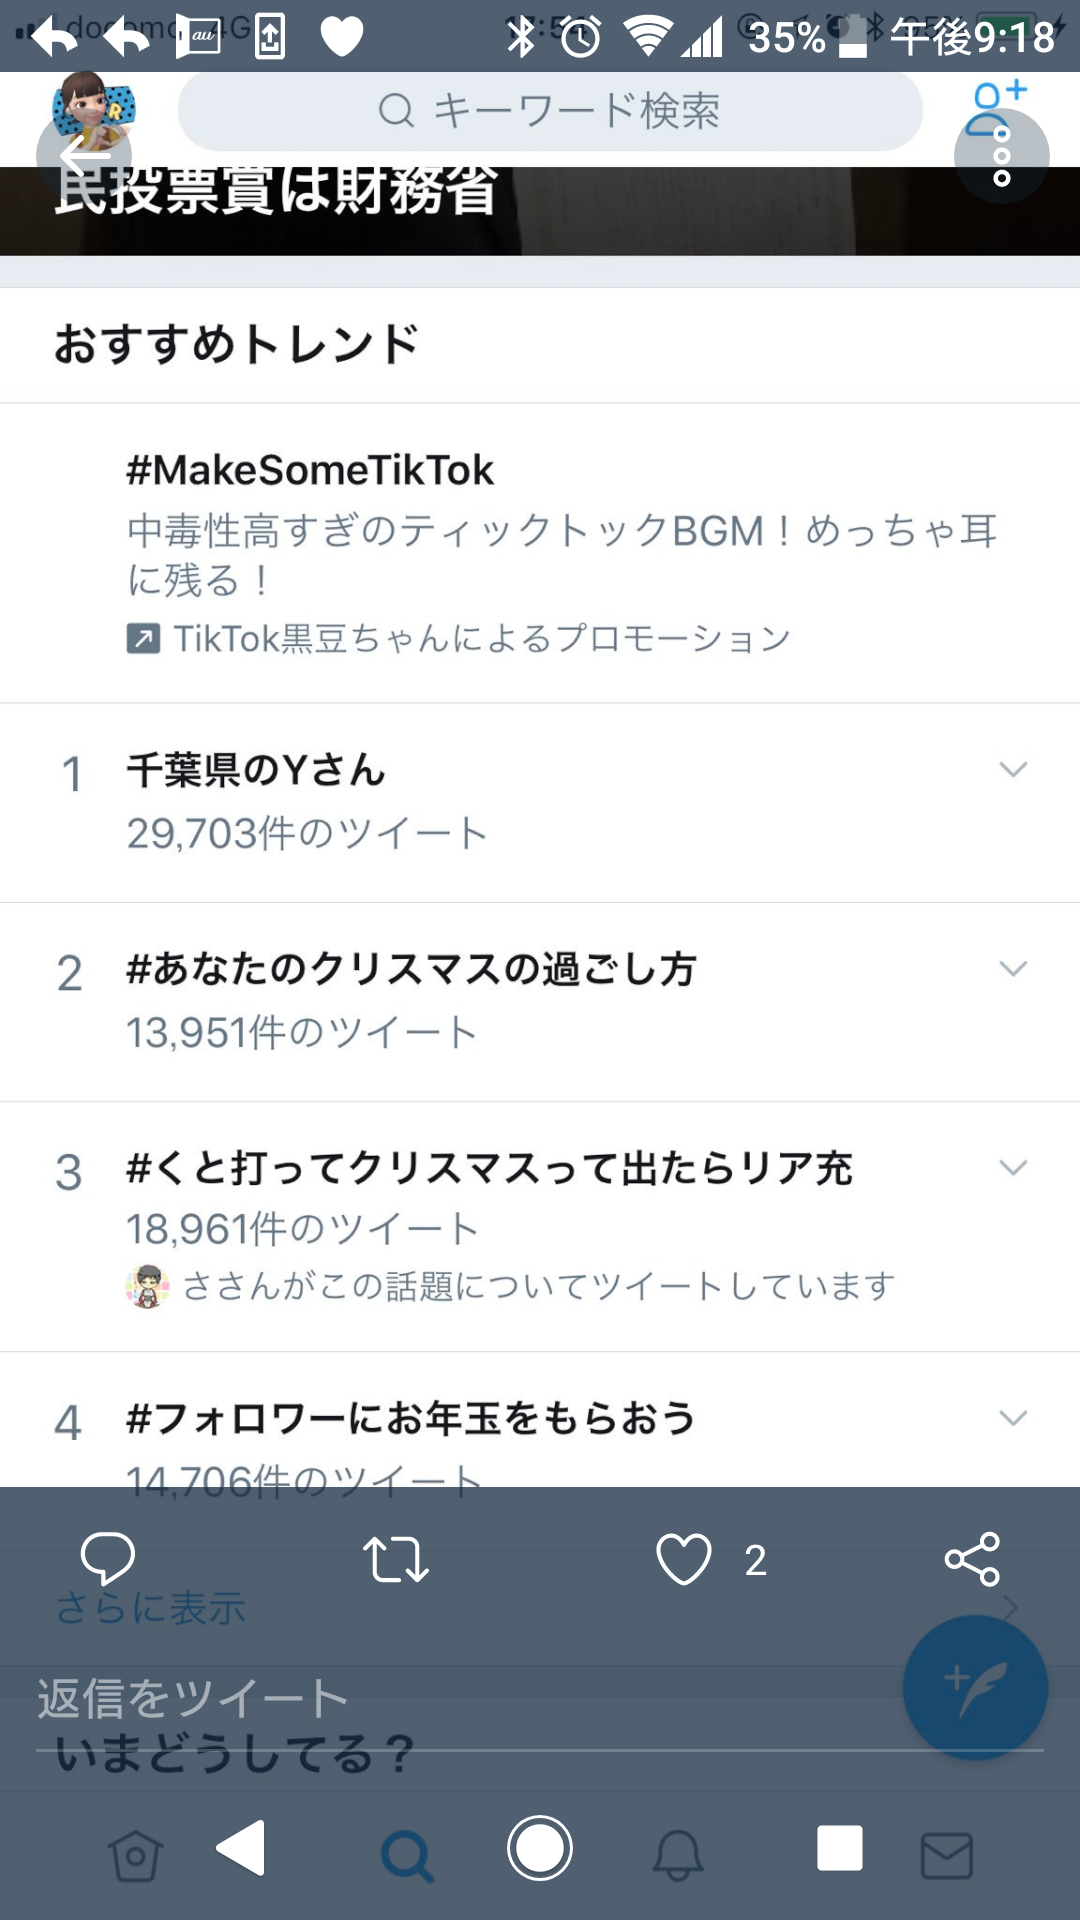
Task: Open the share icon menu
Action: point(972,1559)
